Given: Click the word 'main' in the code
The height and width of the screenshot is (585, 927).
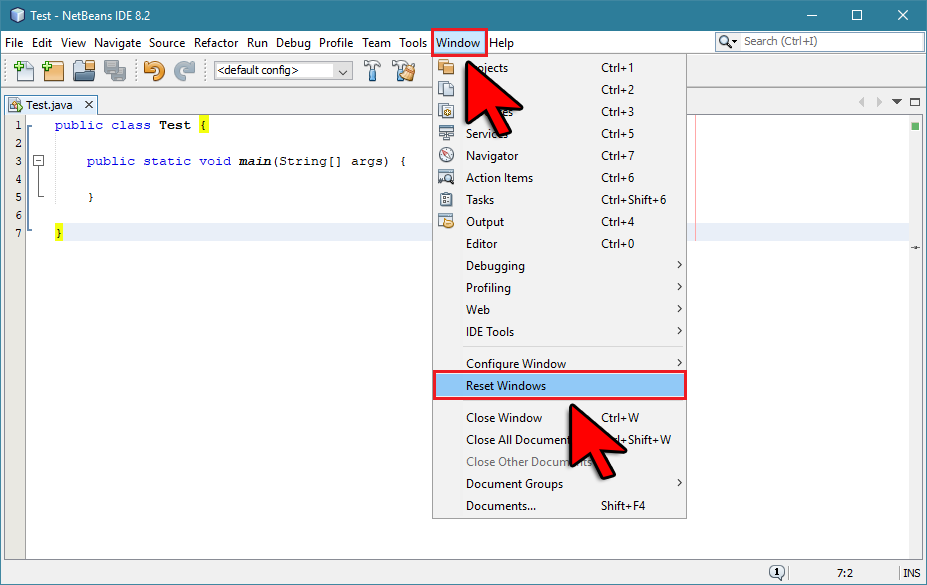Looking at the screenshot, I should coord(255,161).
